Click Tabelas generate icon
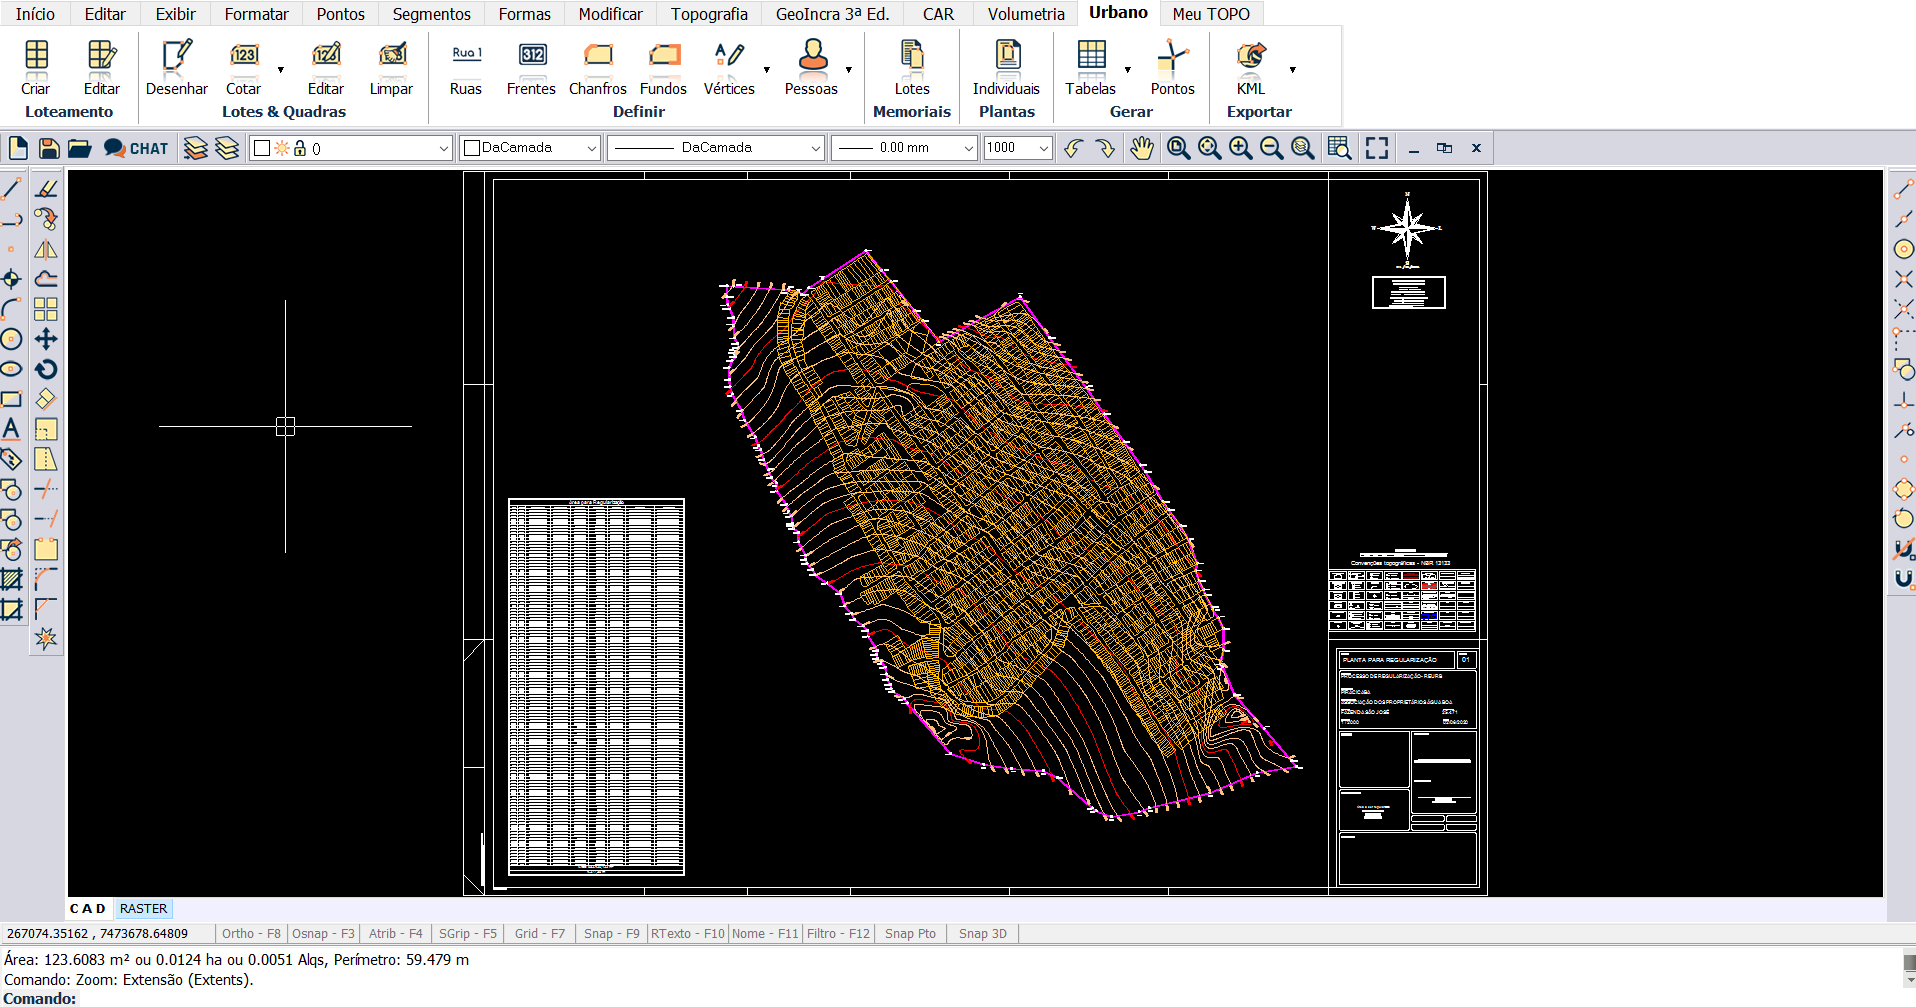The height and width of the screenshot is (1007, 1916). 1091,66
